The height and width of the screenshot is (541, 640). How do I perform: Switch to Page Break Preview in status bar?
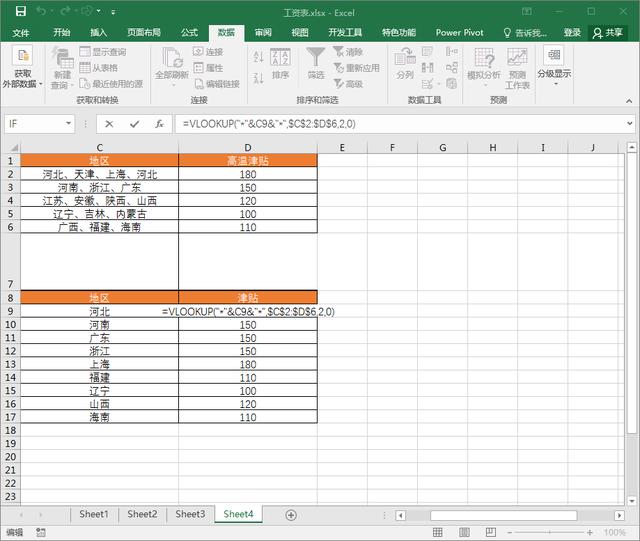point(491,532)
